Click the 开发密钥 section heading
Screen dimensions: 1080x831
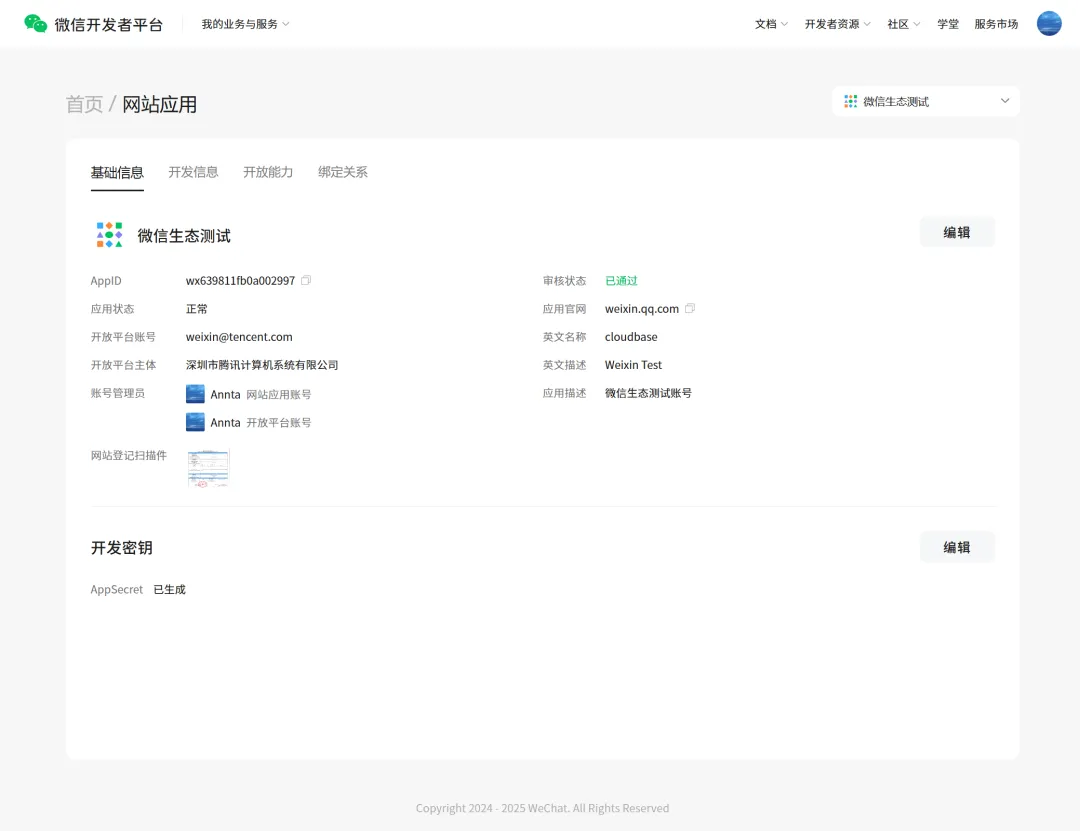[122, 548]
